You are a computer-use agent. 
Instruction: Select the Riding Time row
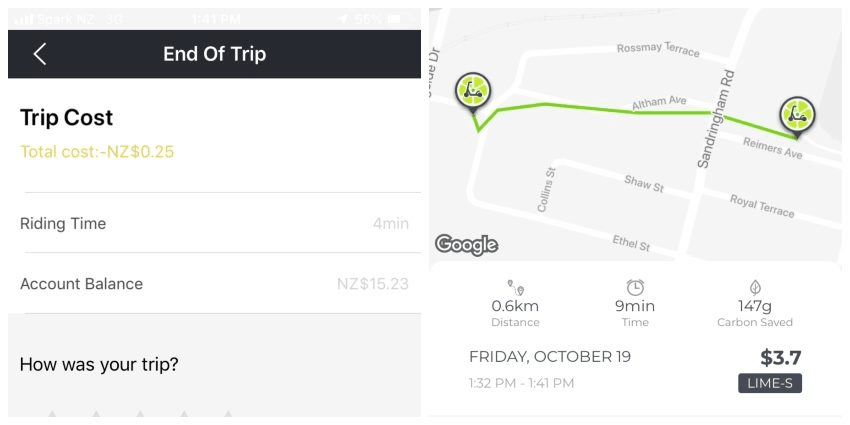pyautogui.click(x=214, y=223)
